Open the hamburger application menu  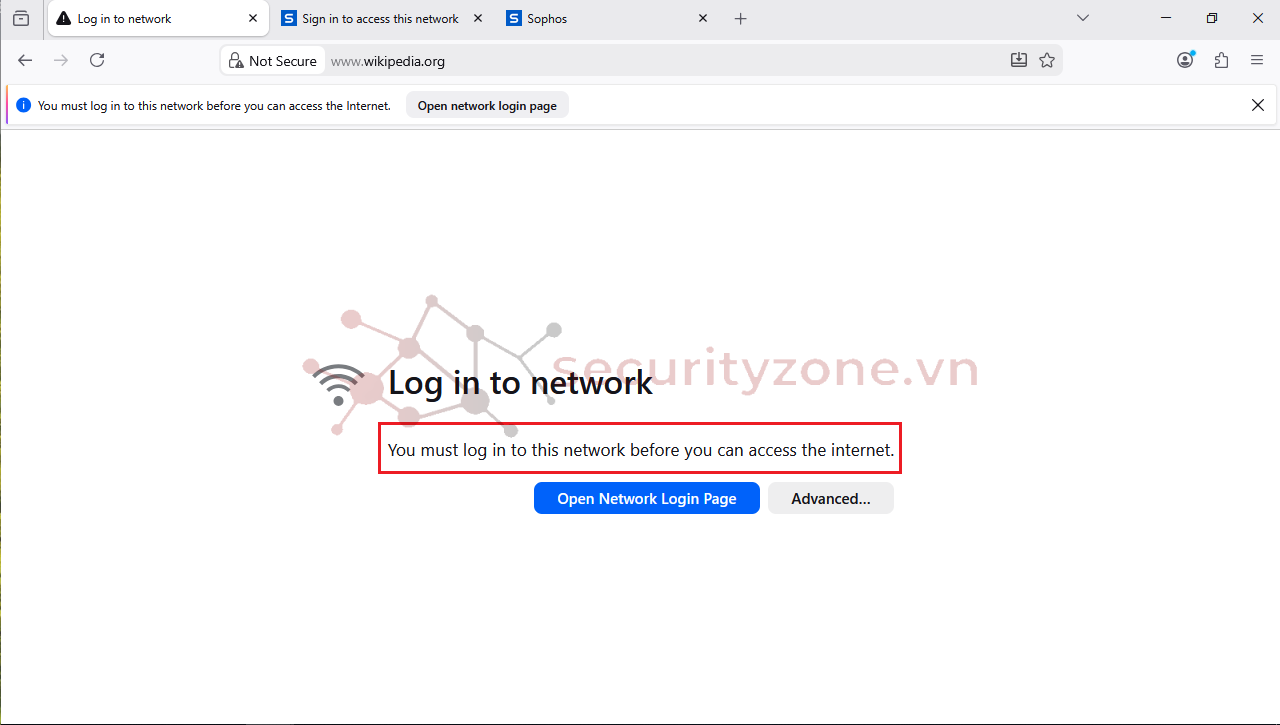[x=1257, y=60]
